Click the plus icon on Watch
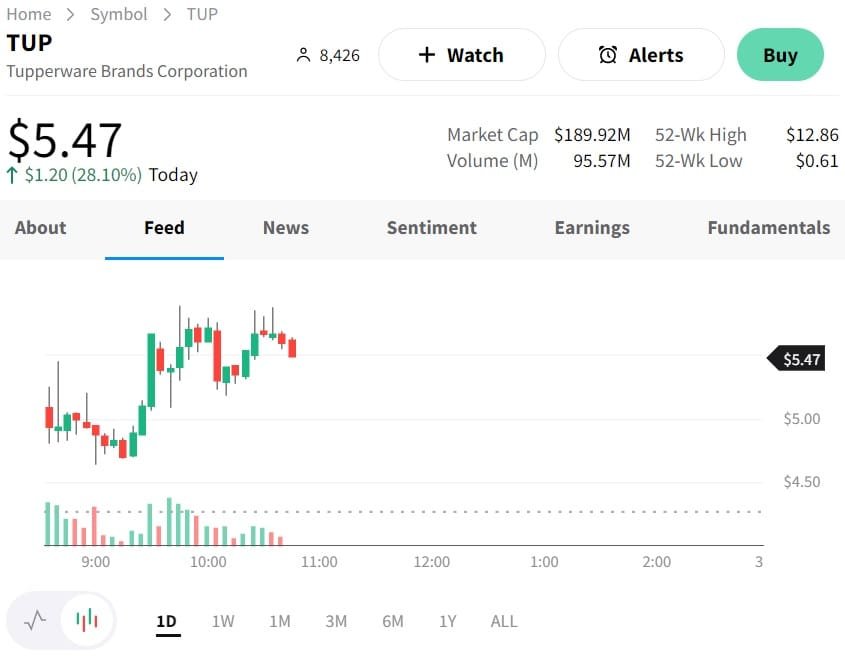 click(x=427, y=55)
